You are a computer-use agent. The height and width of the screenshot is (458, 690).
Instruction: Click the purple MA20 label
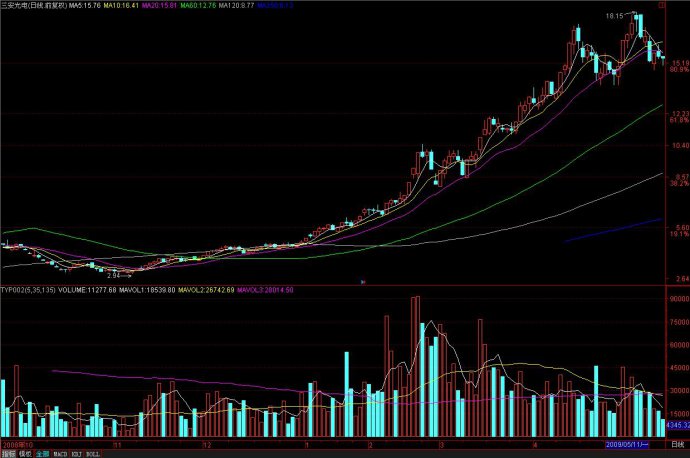(159, 5)
